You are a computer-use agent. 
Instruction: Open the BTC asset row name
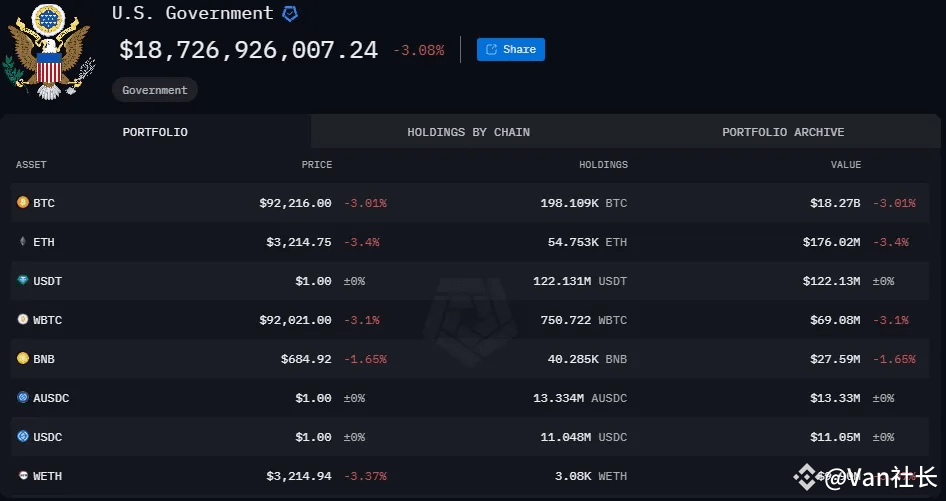pyautogui.click(x=44, y=203)
